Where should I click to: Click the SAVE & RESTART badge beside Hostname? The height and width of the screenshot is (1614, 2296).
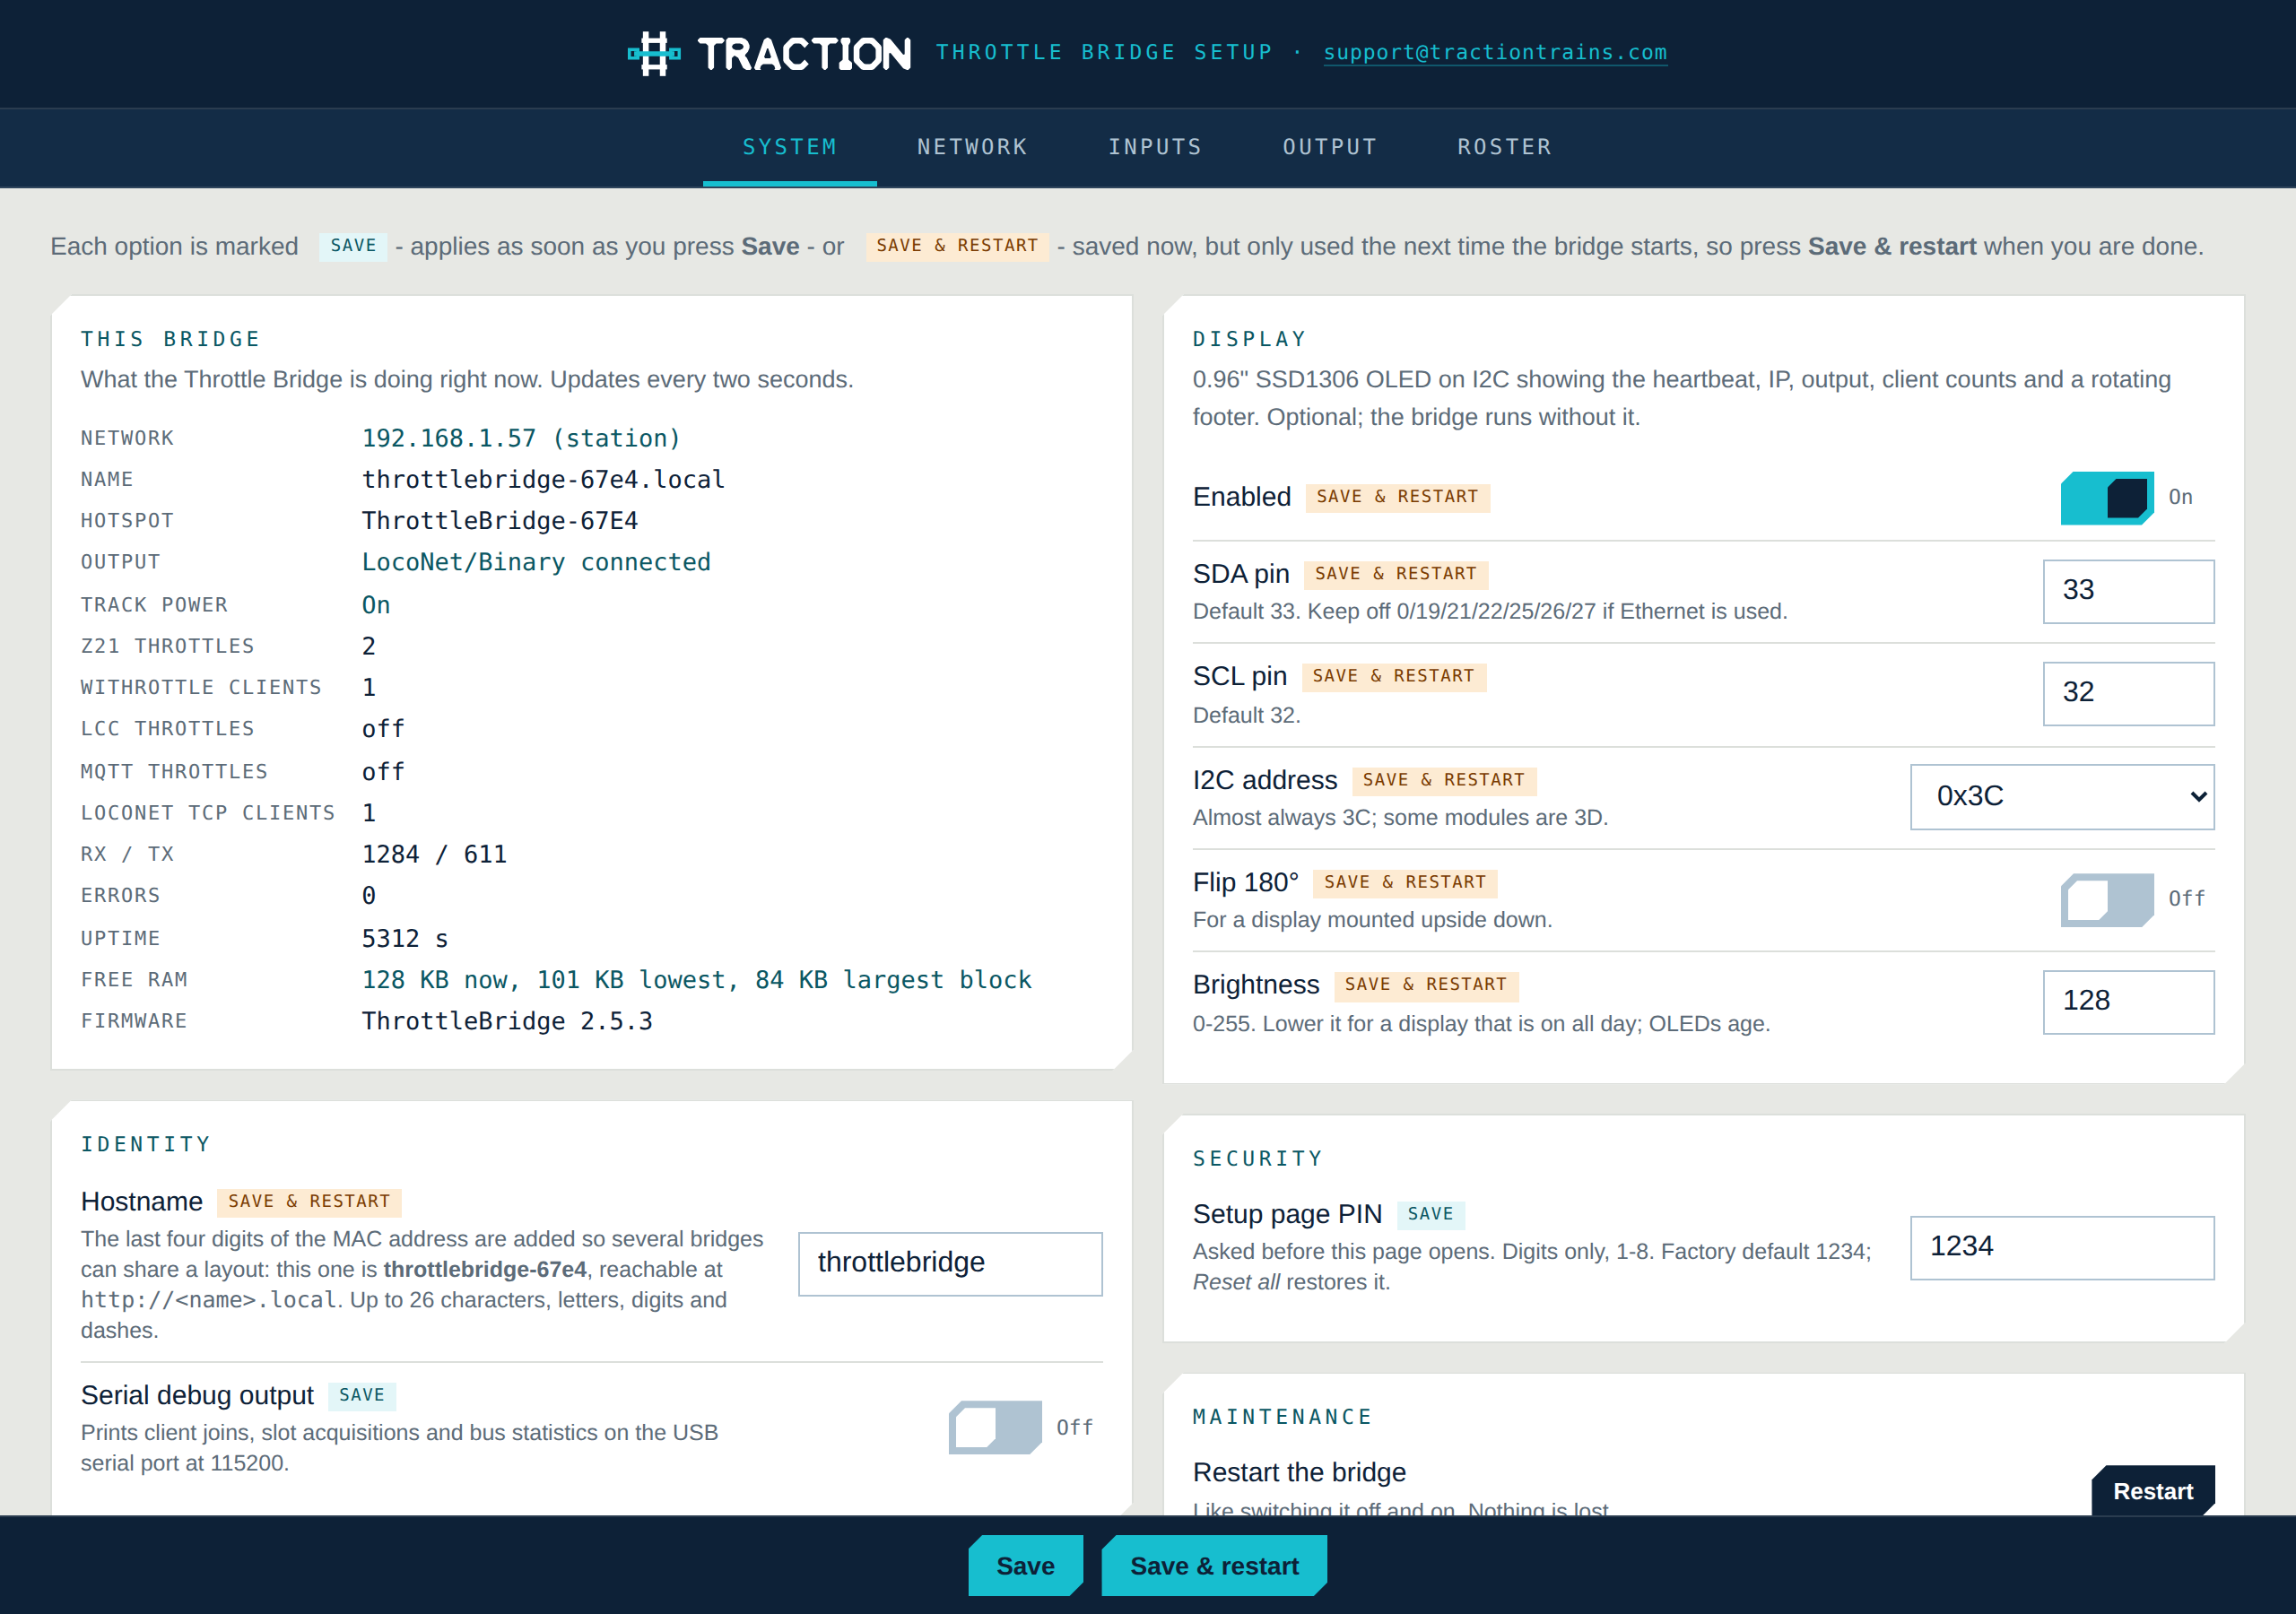[309, 1202]
